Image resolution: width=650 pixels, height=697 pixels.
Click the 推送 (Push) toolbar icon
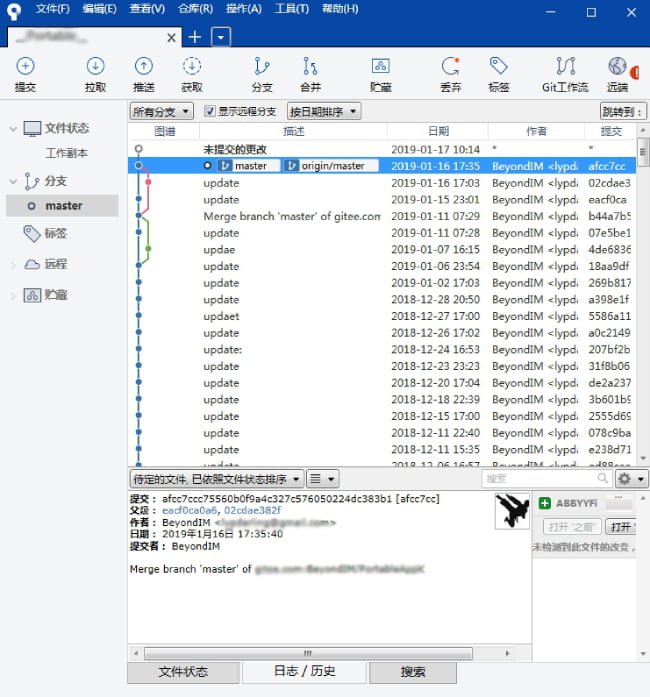(x=144, y=73)
